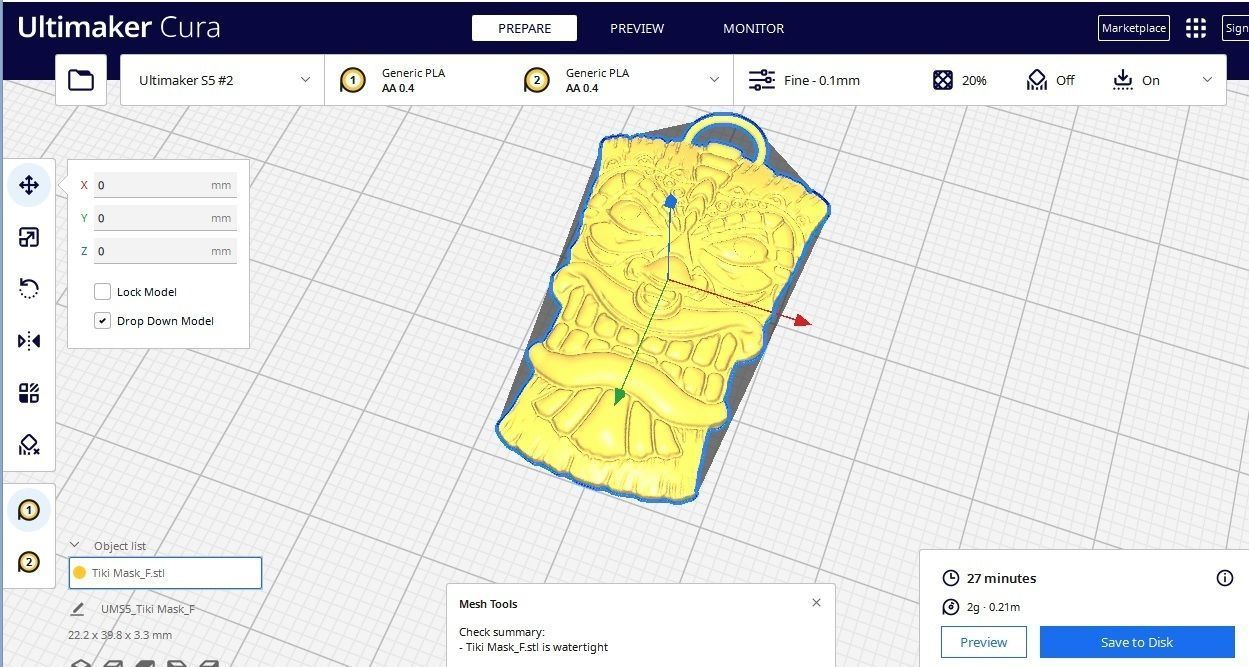Click the print time info icon
The height and width of the screenshot is (667, 1249).
tap(1224, 578)
